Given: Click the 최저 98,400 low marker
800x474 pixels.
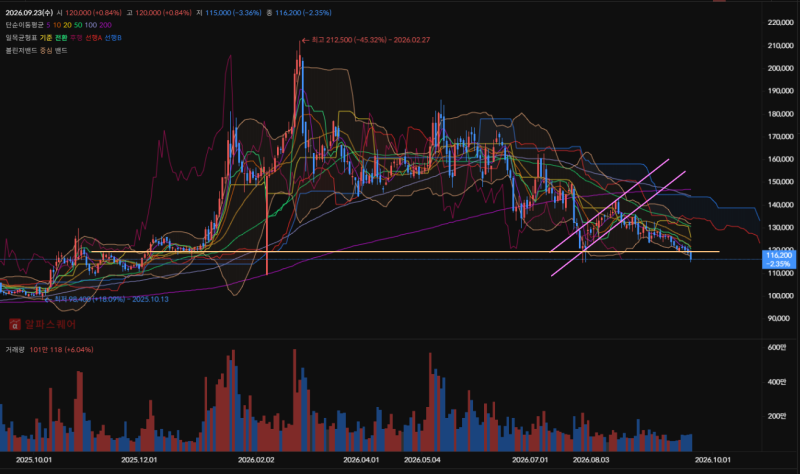Looking at the screenshot, I should [x=107, y=299].
